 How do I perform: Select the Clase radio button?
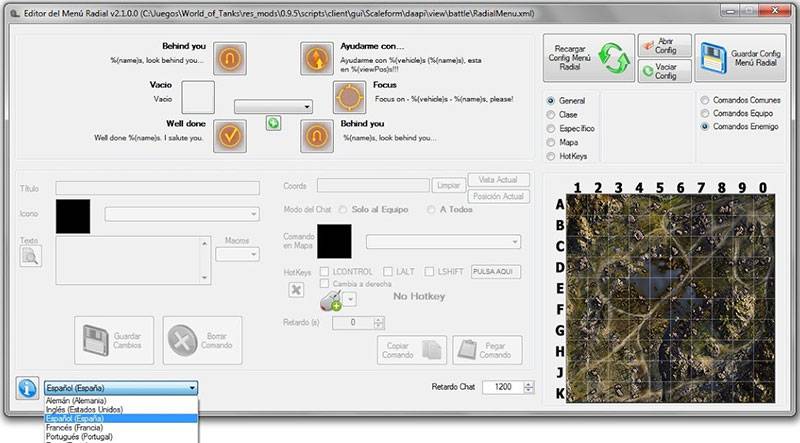[x=552, y=115]
